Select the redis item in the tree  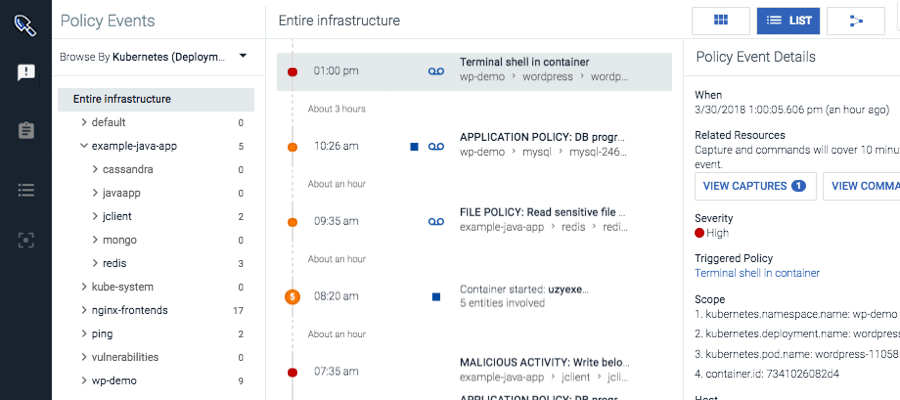point(115,263)
